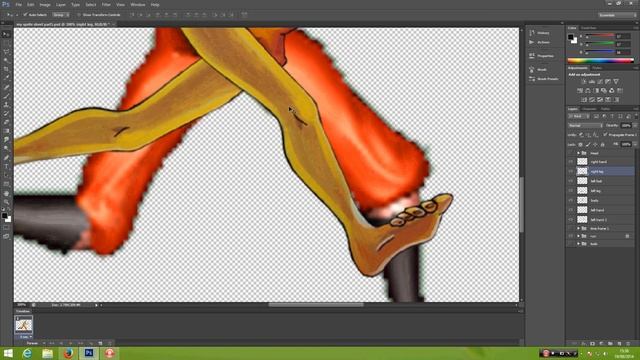640x360 pixels.
Task: Select the Quick Selection tool
Action: tap(6, 60)
